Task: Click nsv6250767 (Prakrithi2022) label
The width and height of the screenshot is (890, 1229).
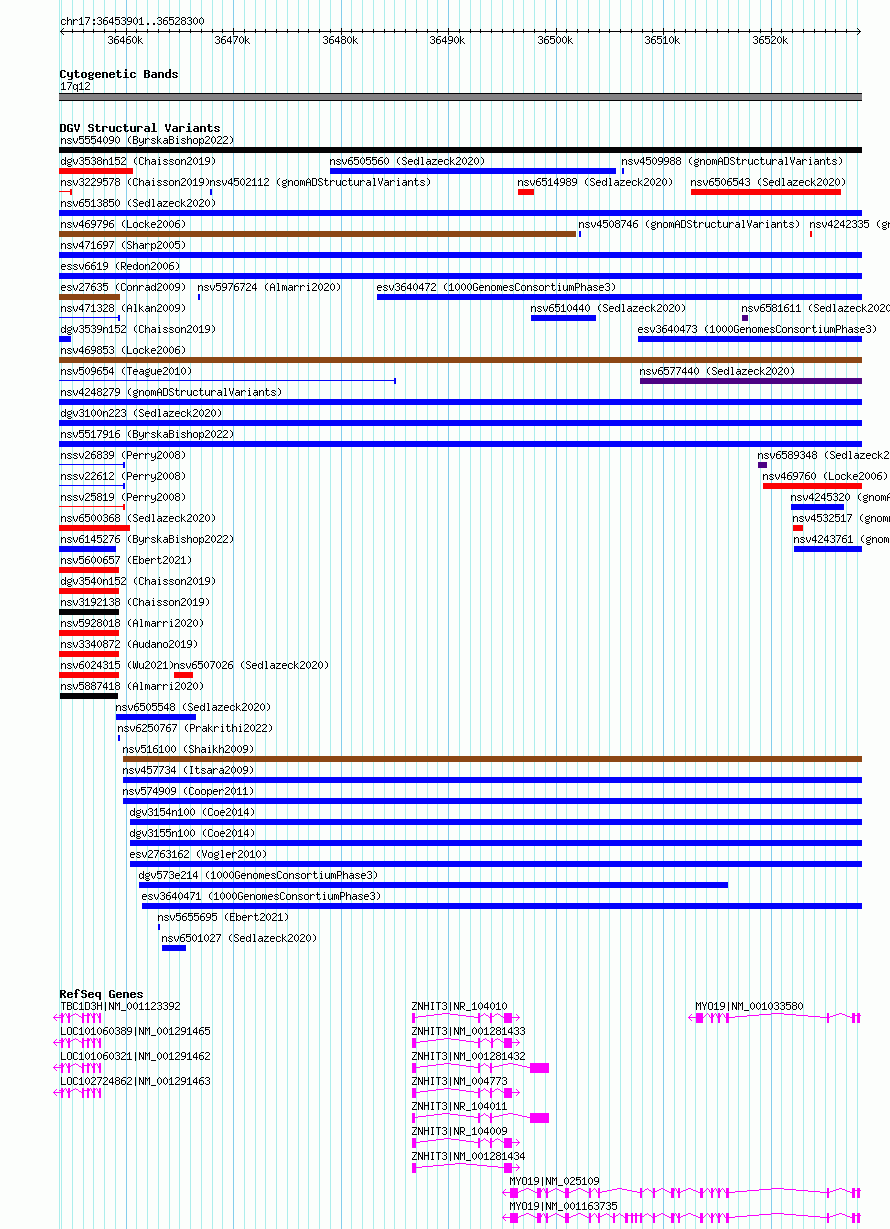Action: 195,728
